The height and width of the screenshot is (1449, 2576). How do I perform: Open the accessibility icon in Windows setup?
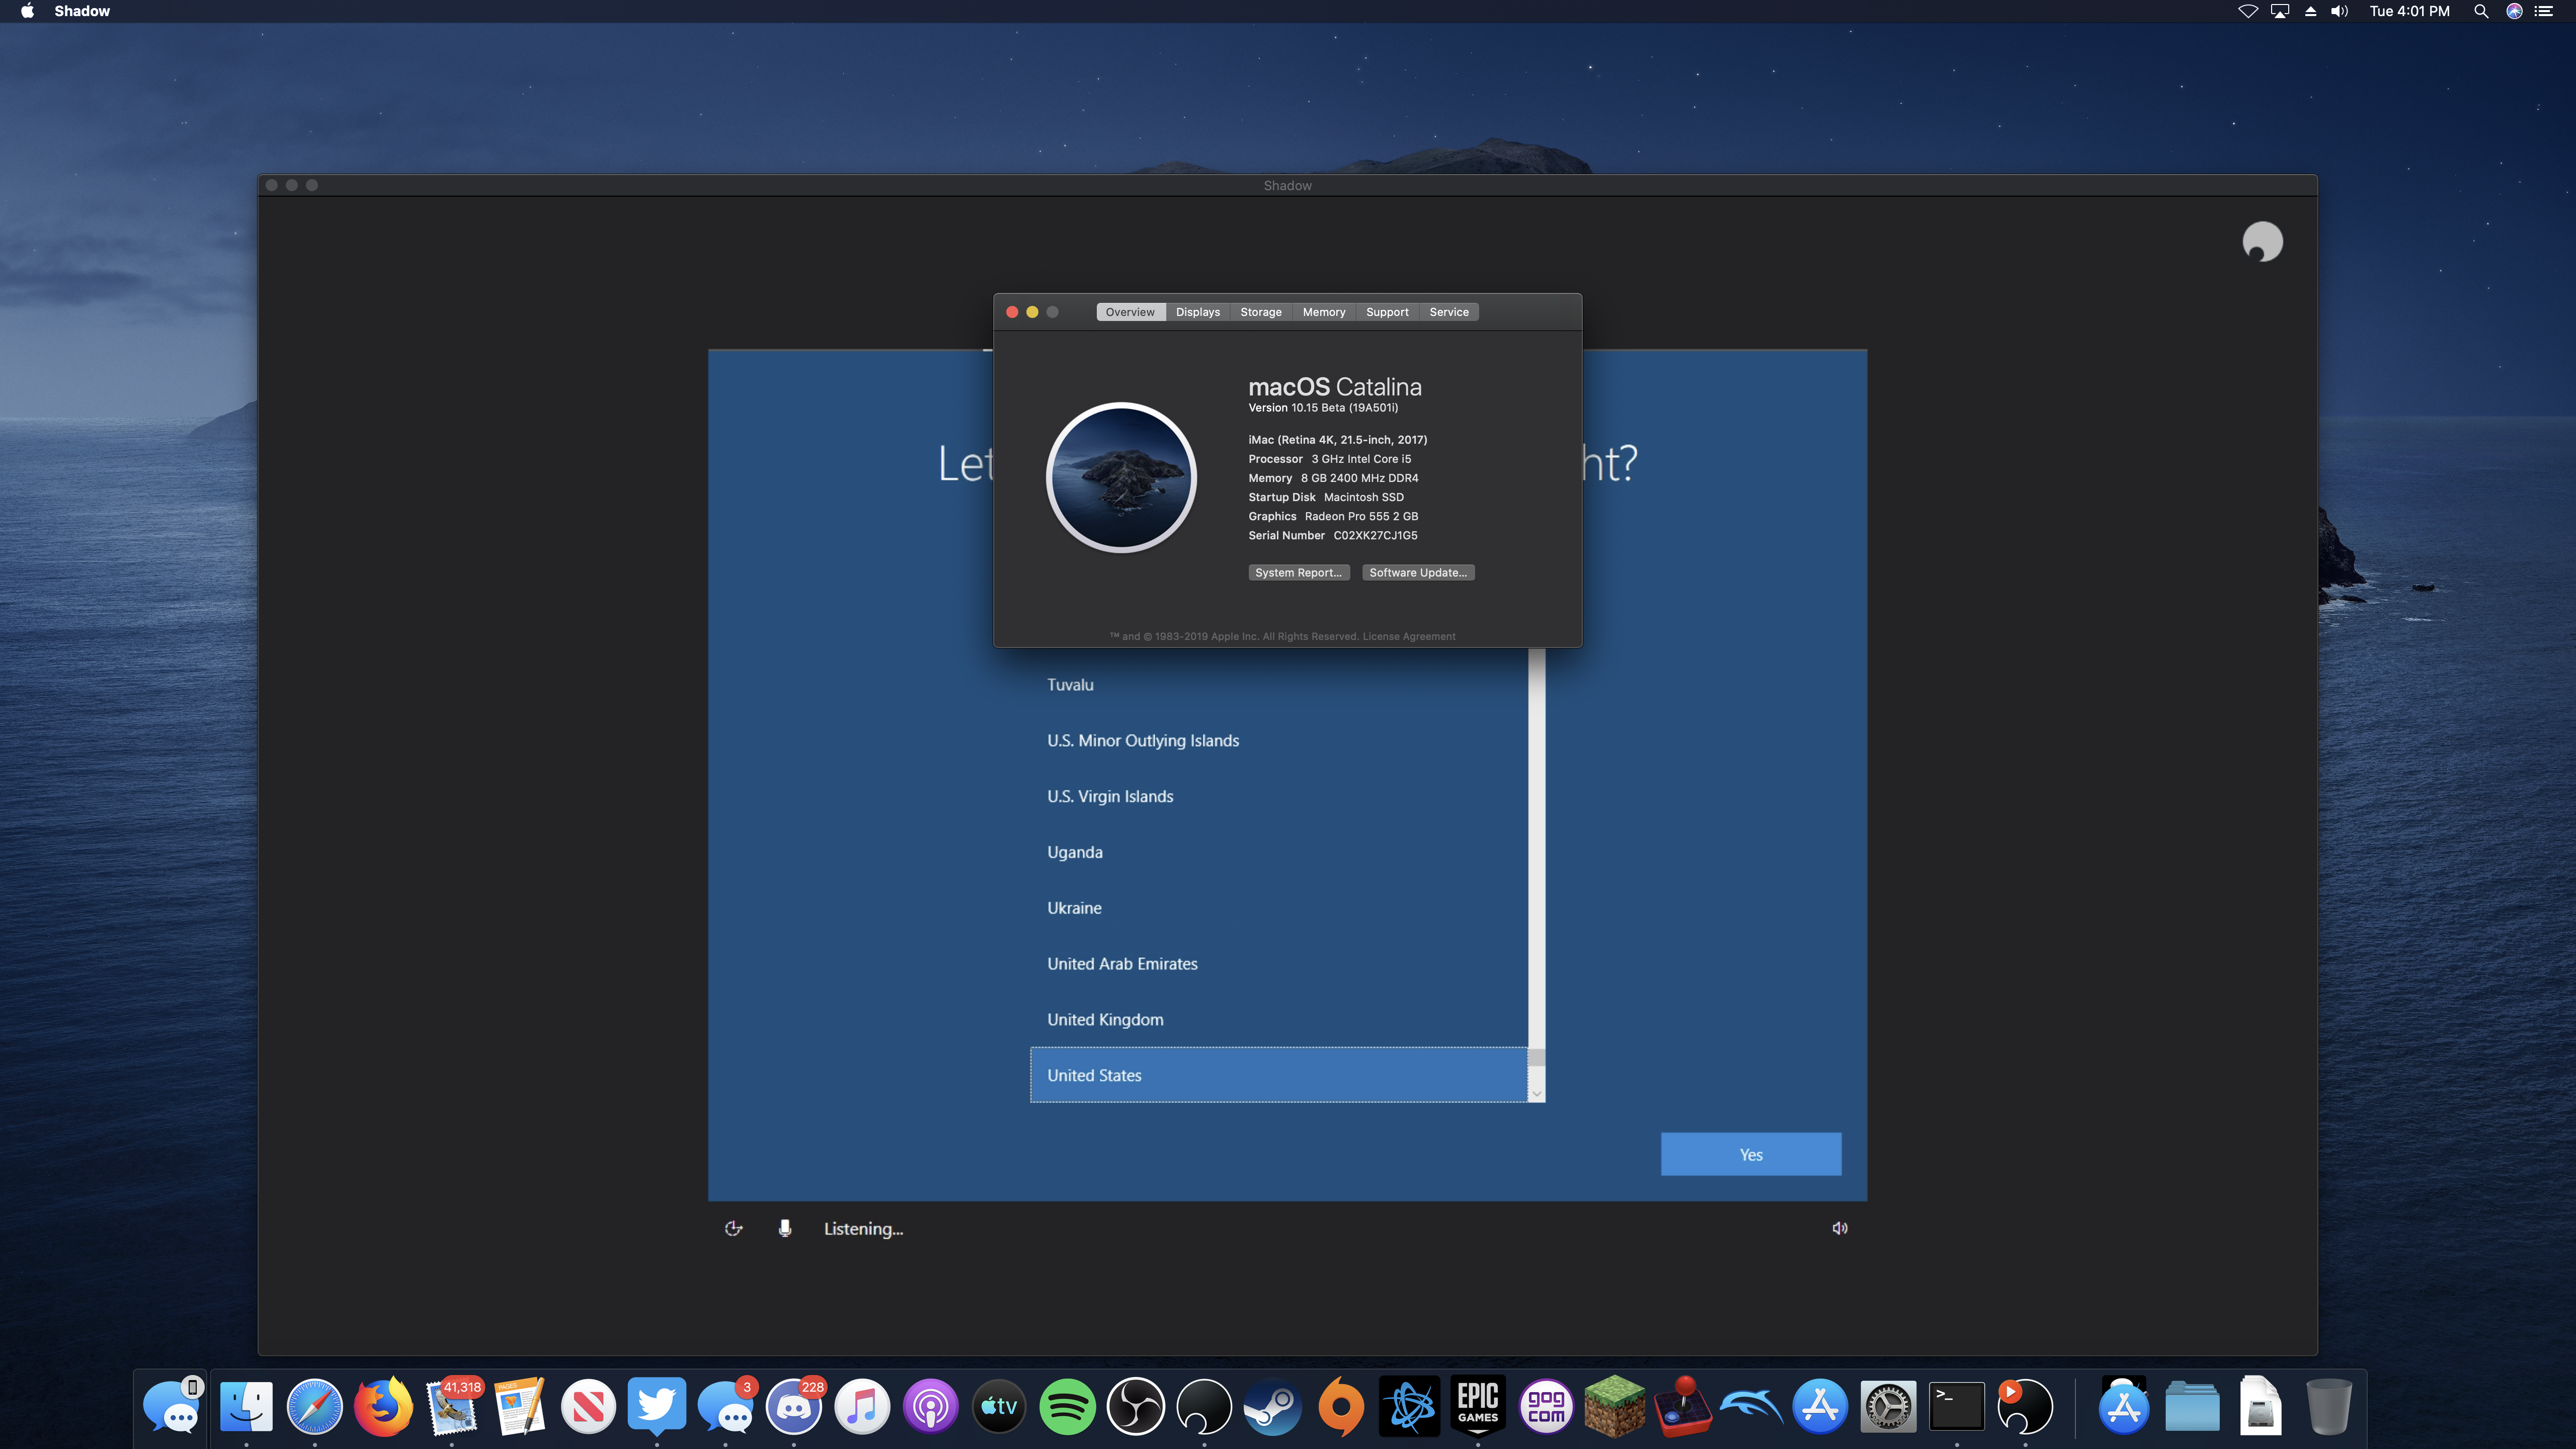733,1228
